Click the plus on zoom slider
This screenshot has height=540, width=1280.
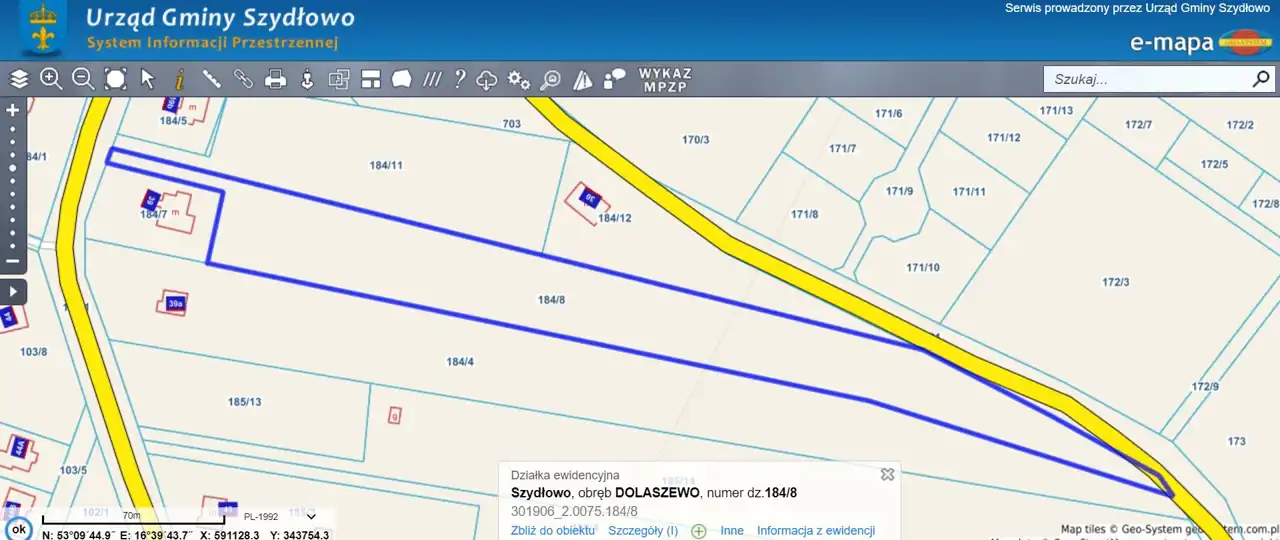point(13,110)
